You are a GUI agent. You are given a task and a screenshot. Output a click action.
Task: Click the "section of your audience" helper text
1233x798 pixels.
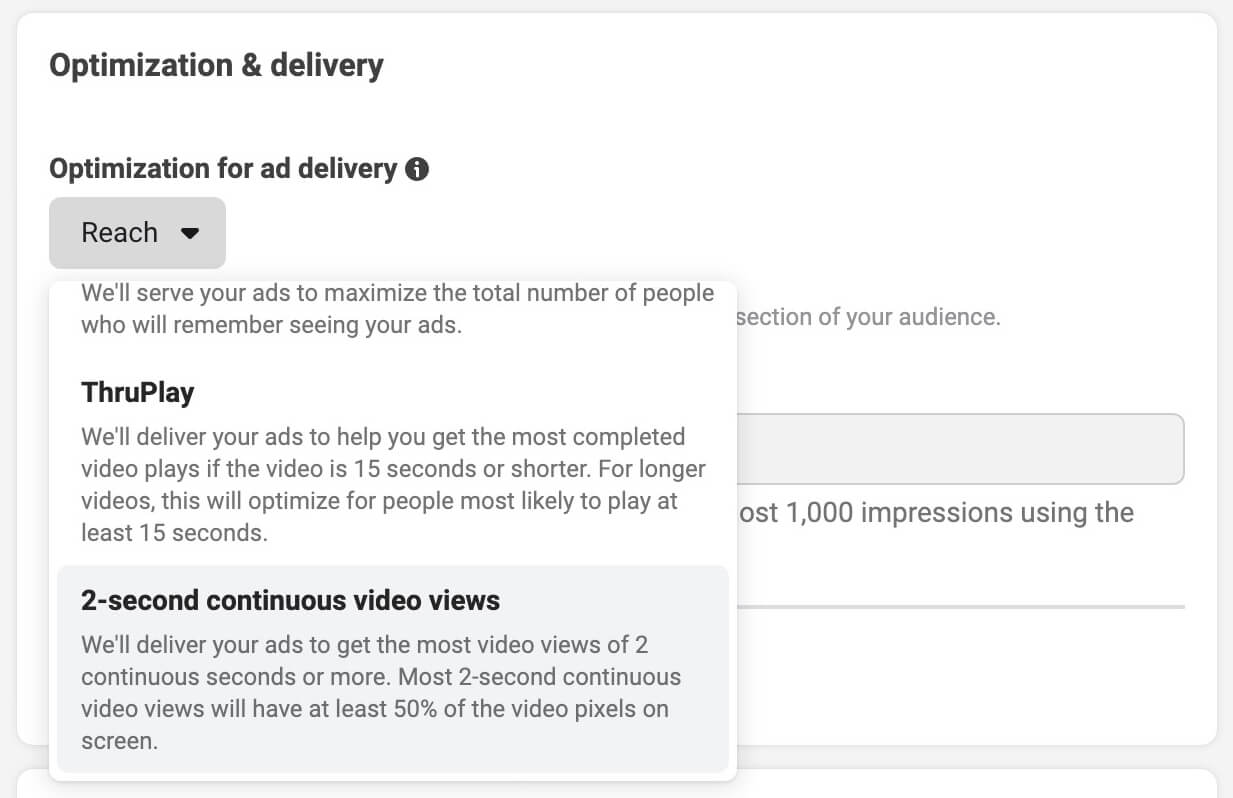(867, 318)
